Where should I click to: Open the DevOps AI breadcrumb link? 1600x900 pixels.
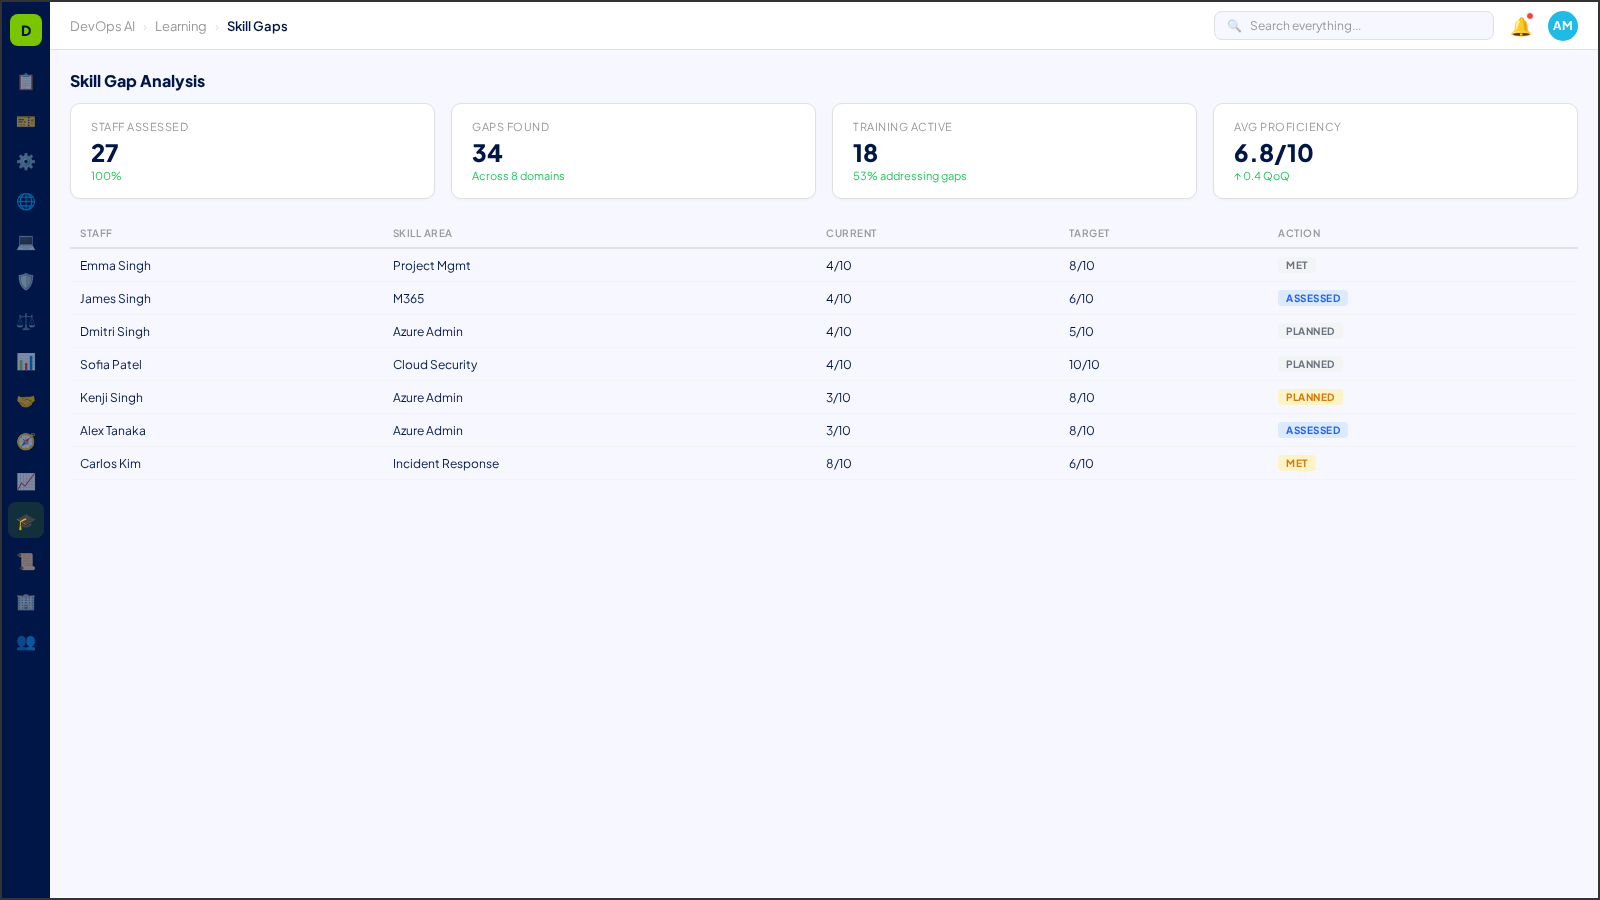pos(102,26)
